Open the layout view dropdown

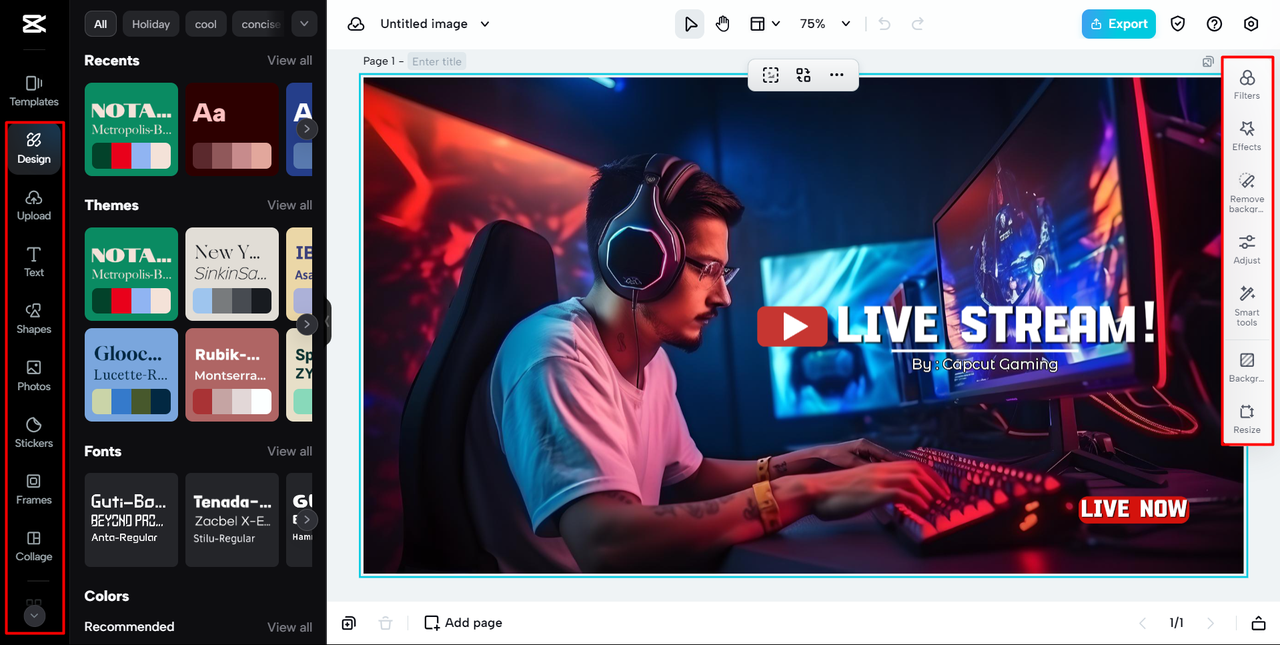click(765, 24)
